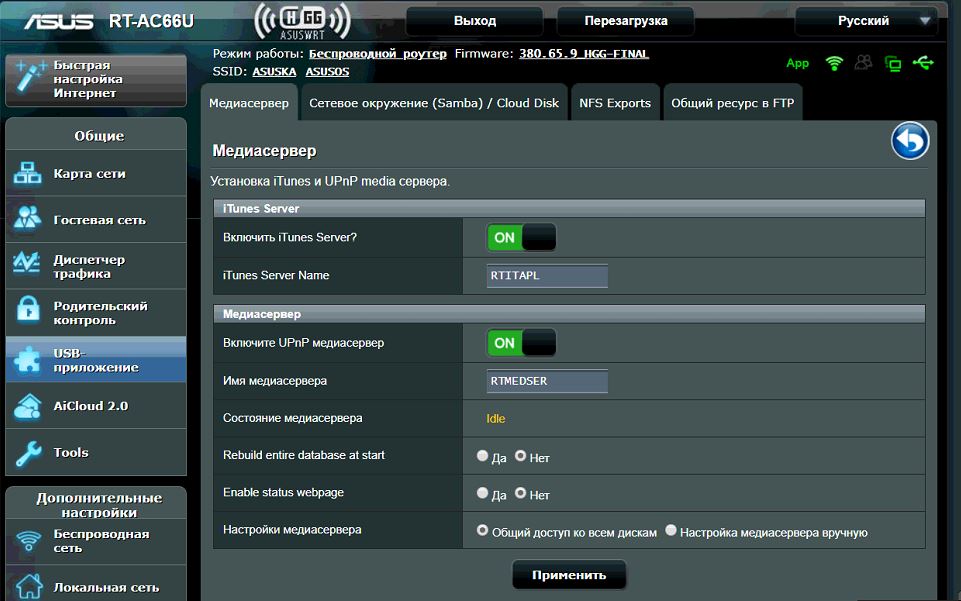This screenshot has width=961, height=601.
Task: Click the network clients monitor icon
Action: tap(893, 63)
